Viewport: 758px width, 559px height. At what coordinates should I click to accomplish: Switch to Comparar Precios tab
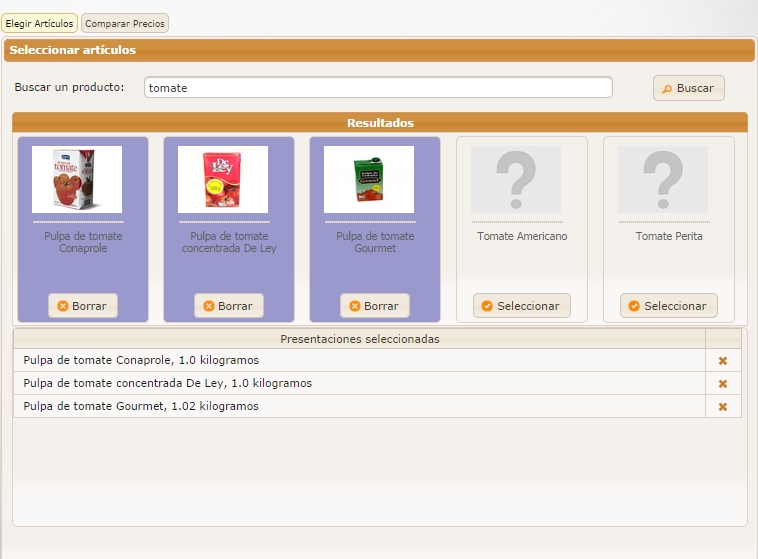coord(125,23)
